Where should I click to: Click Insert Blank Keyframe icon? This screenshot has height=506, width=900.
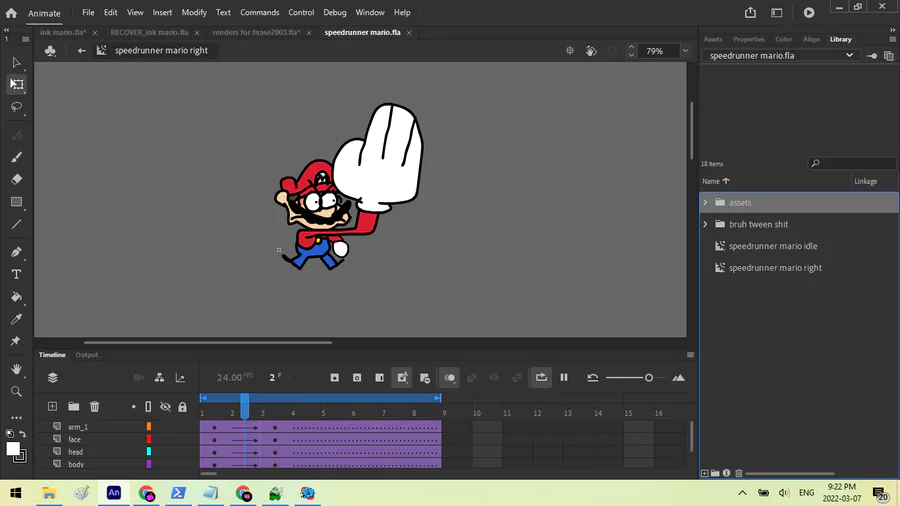pyautogui.click(x=357, y=377)
